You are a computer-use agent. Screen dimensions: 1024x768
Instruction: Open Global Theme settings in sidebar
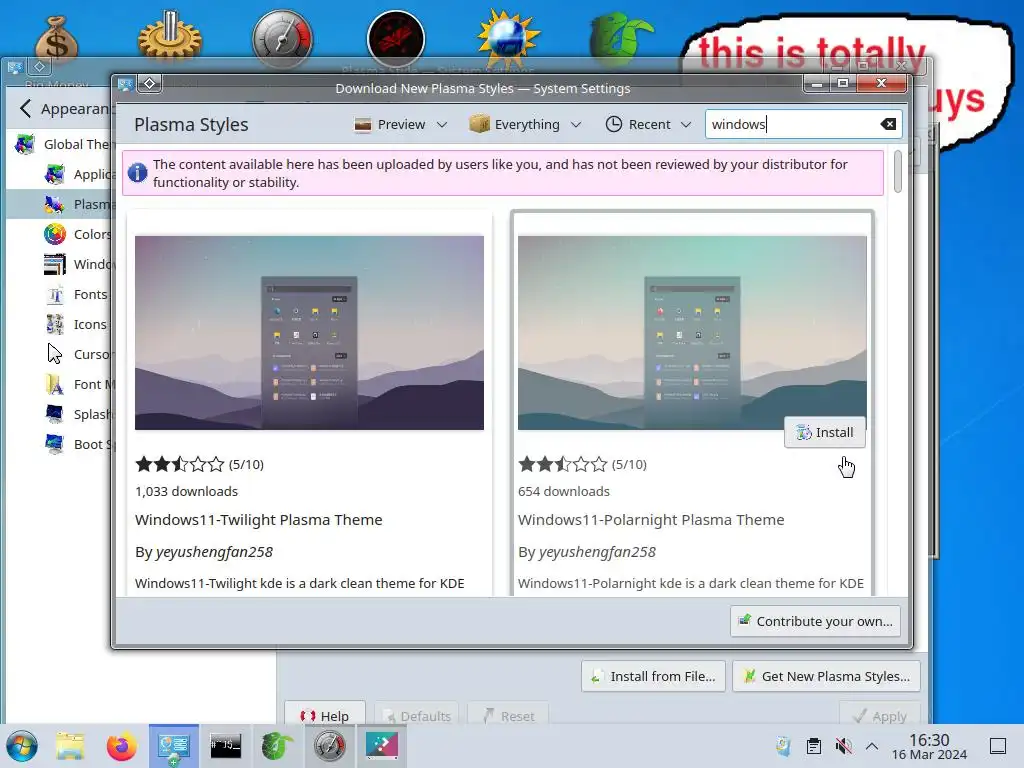point(77,144)
